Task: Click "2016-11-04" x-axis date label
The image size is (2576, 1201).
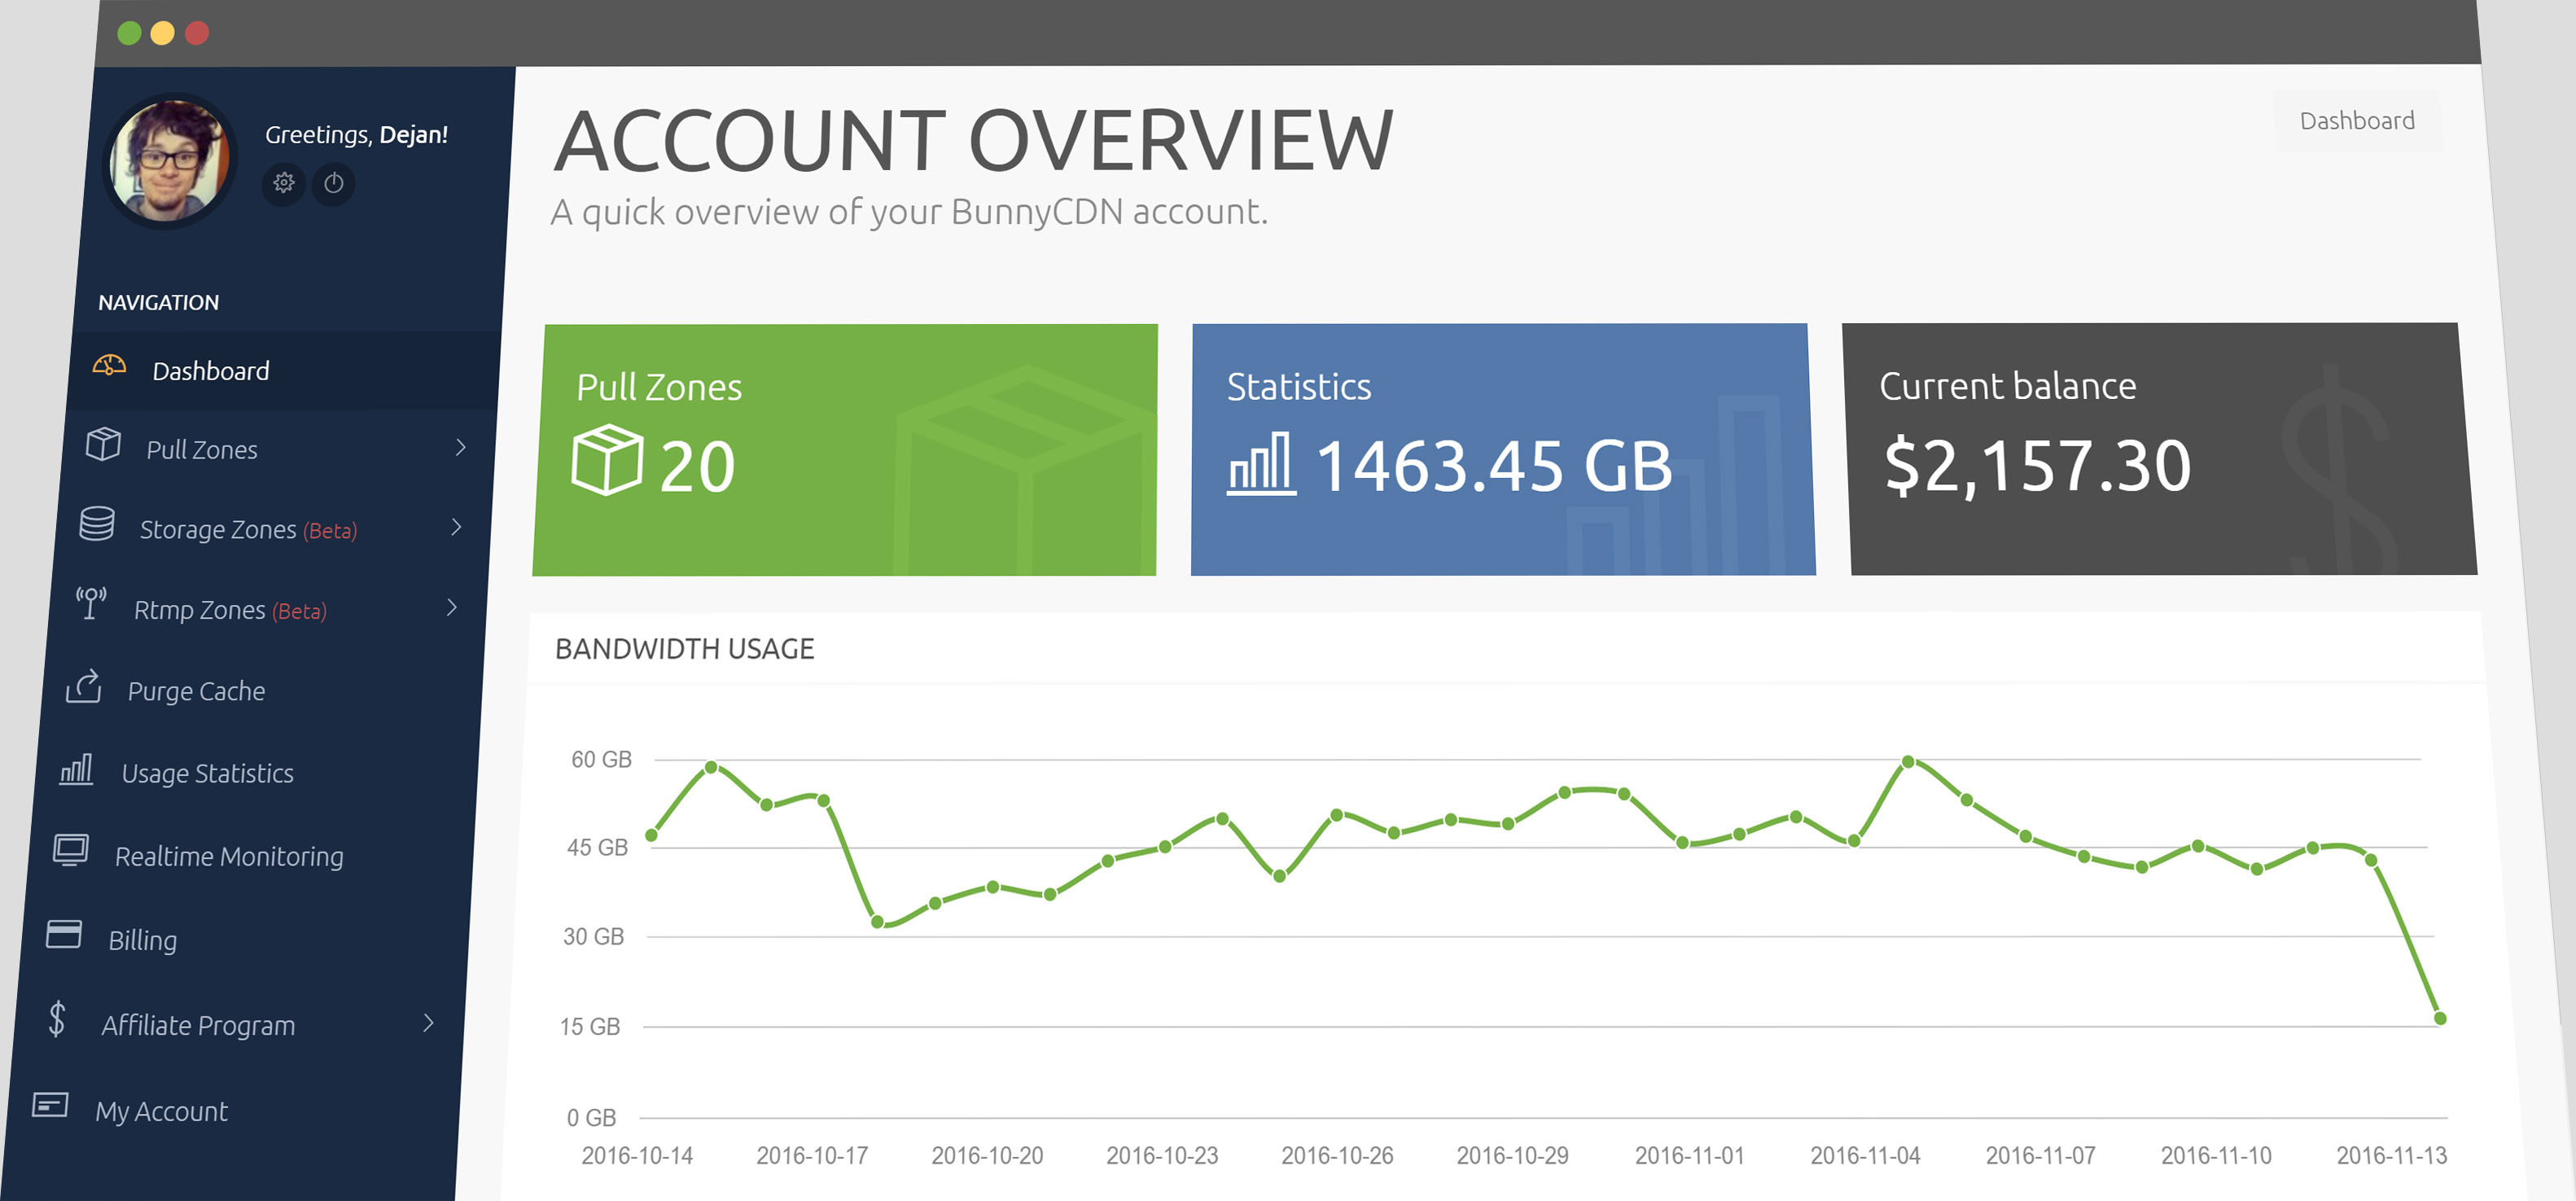Action: pyautogui.click(x=1865, y=1155)
